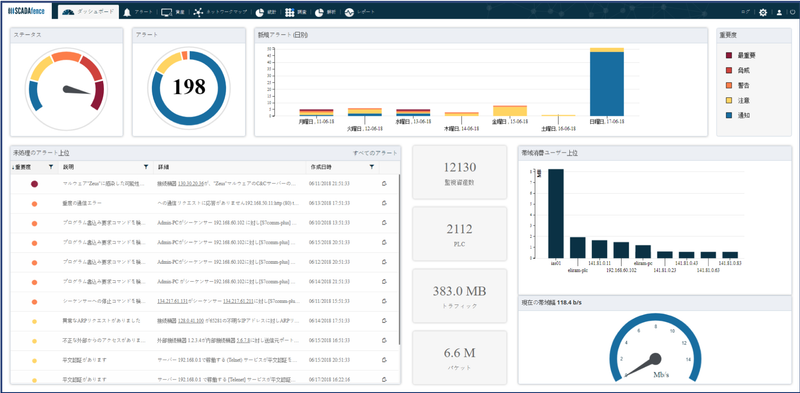Click the 危威 red legend swatch
This screenshot has height=393, width=800.
tap(729, 70)
